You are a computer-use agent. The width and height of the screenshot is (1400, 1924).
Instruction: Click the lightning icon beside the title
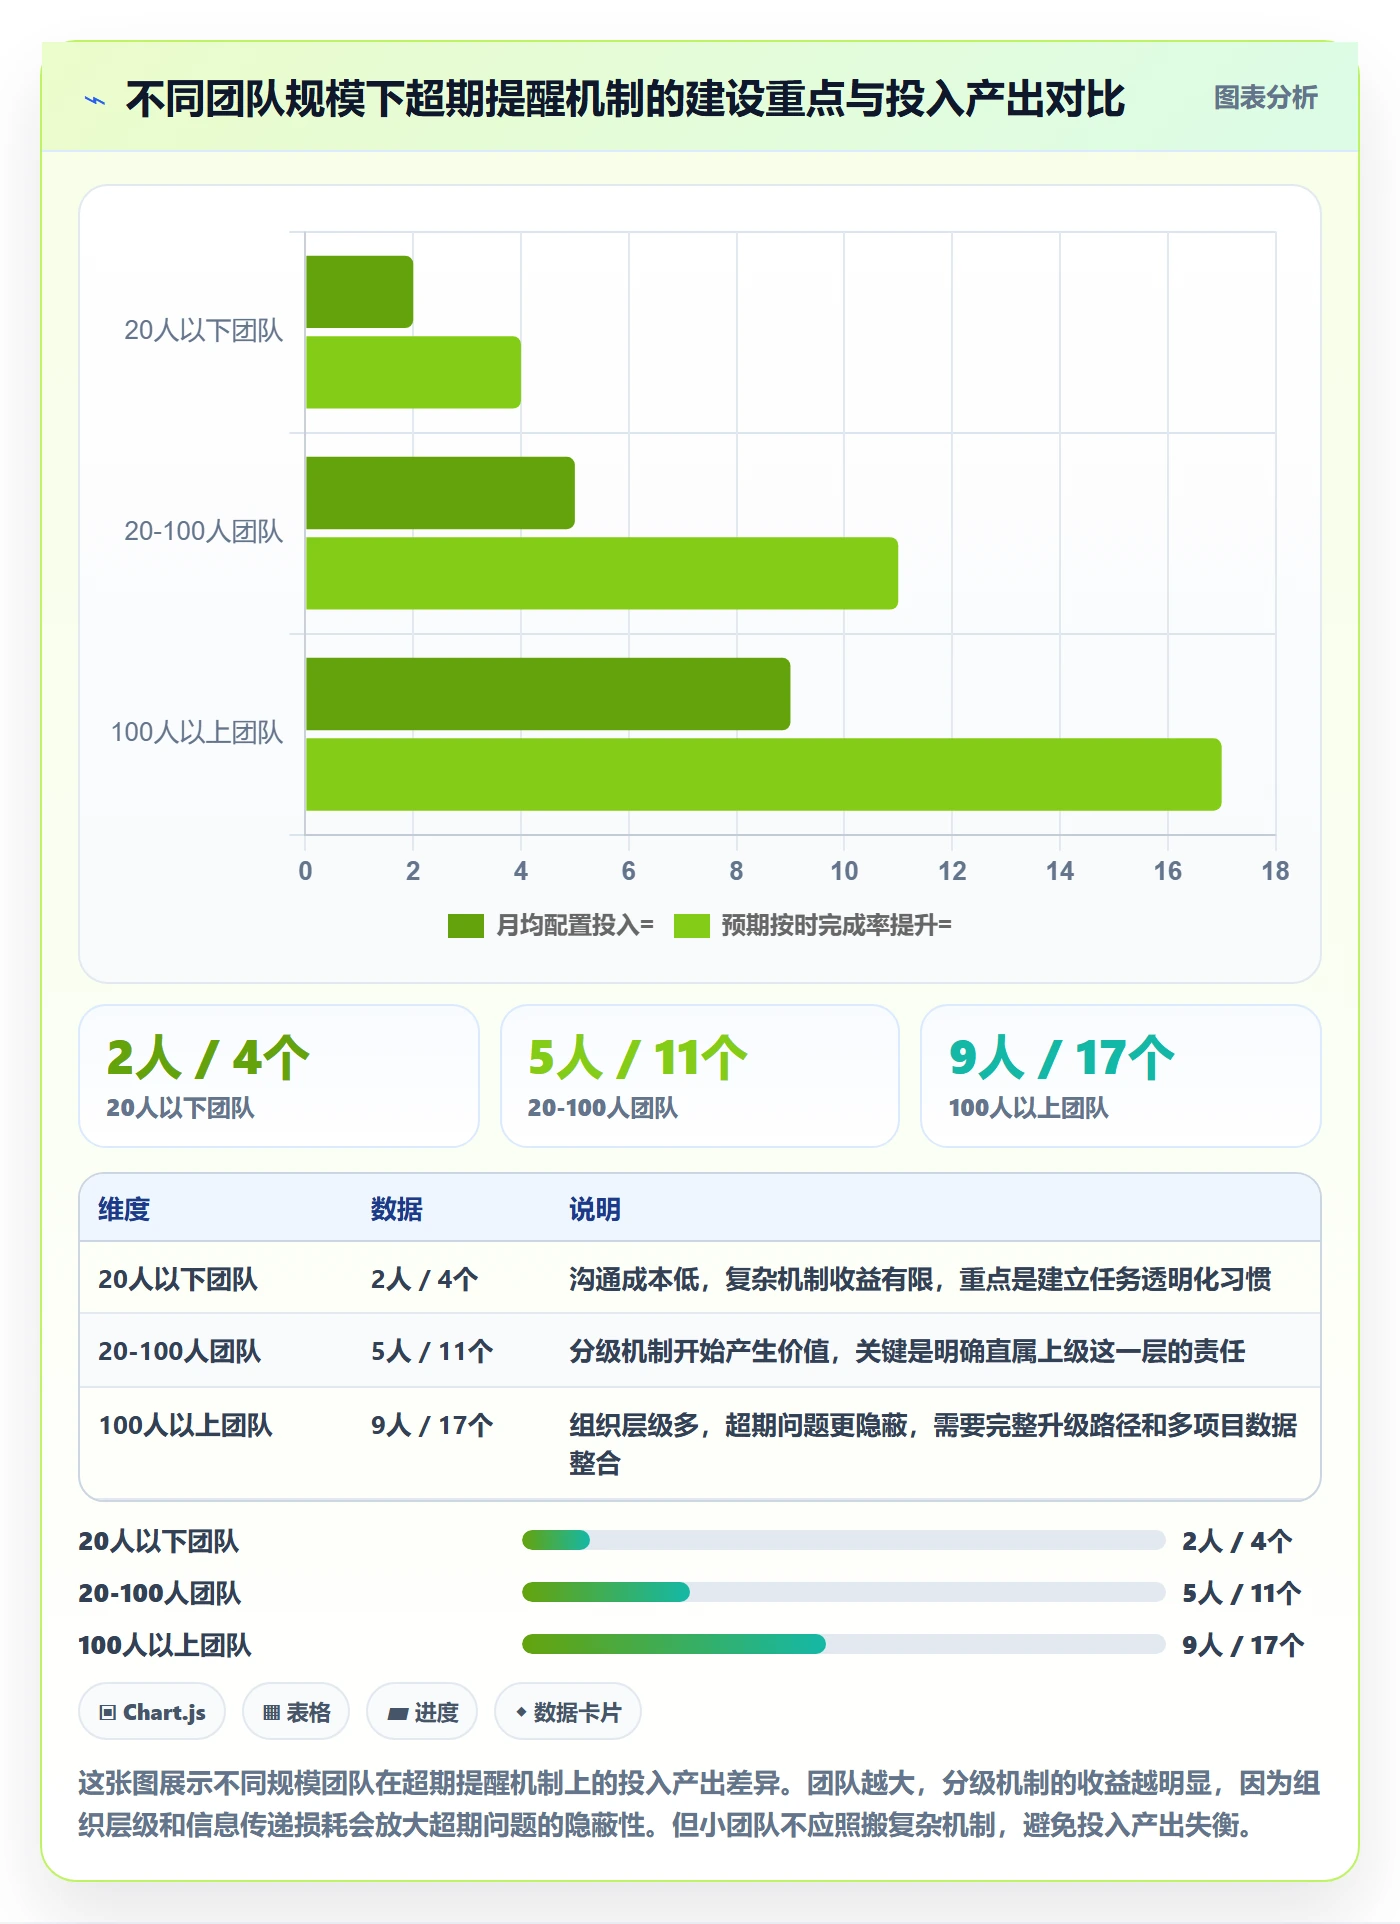(x=95, y=100)
